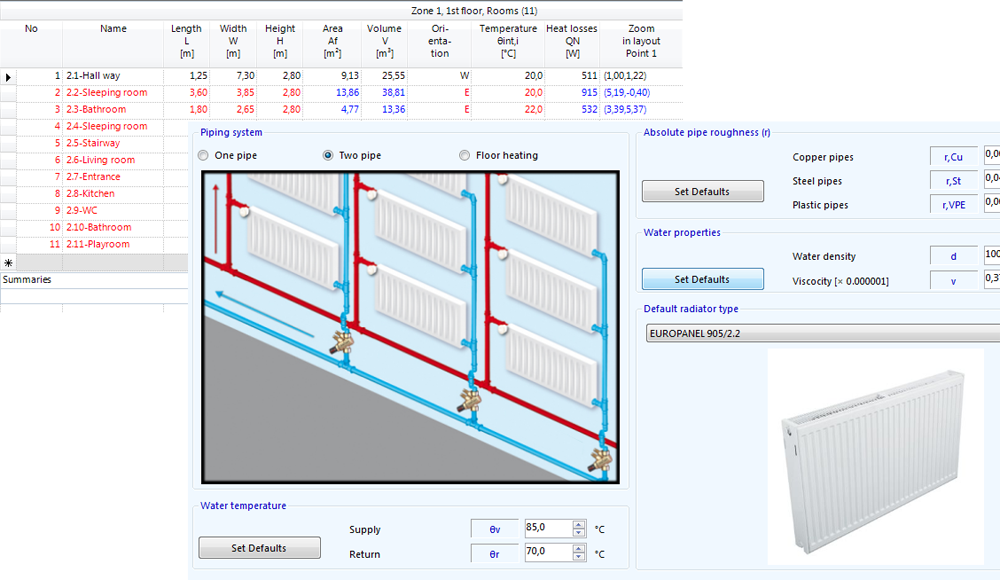Screen dimensions: 1000x580
Task: Click the r,Cu copper pipe roughness symbol button
Action: point(952,156)
